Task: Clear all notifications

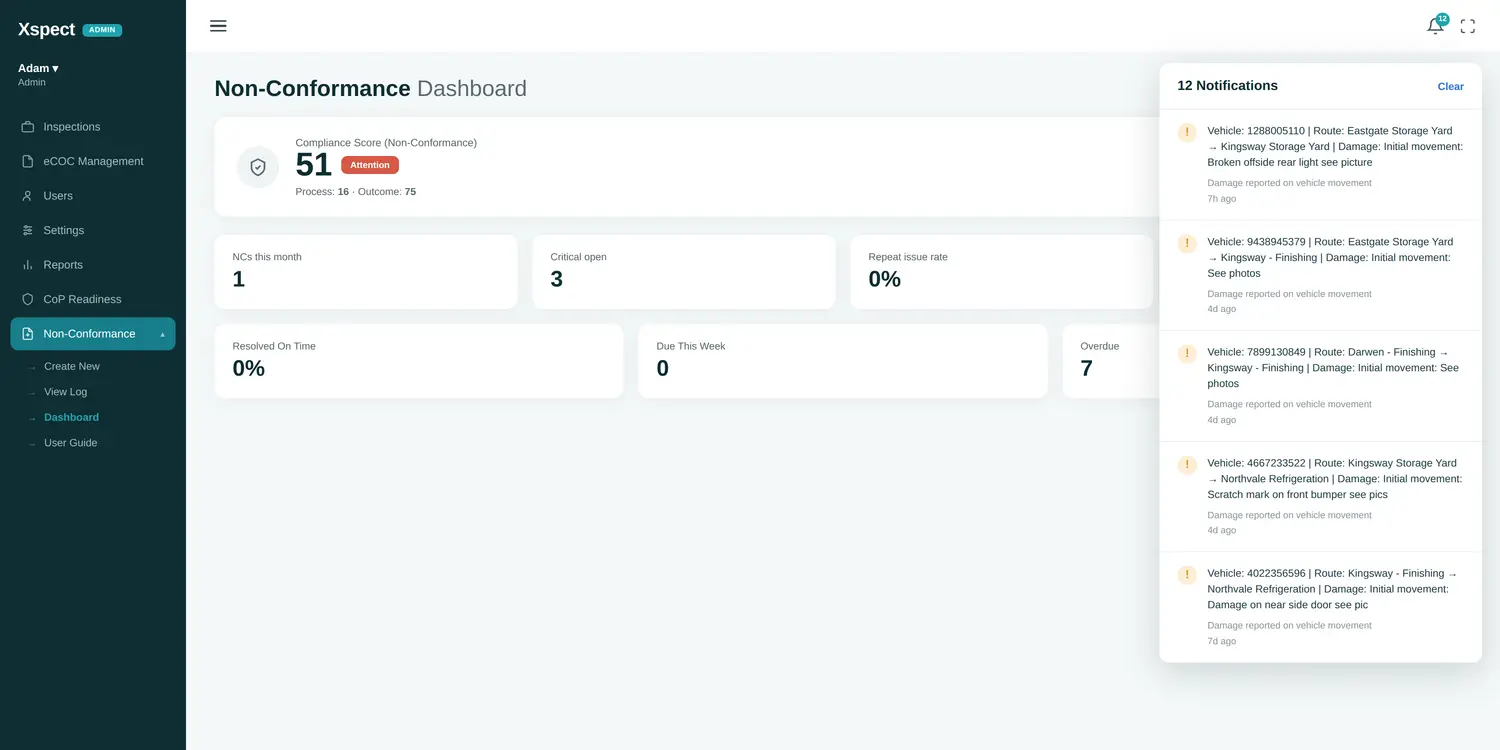Action: tap(1450, 86)
